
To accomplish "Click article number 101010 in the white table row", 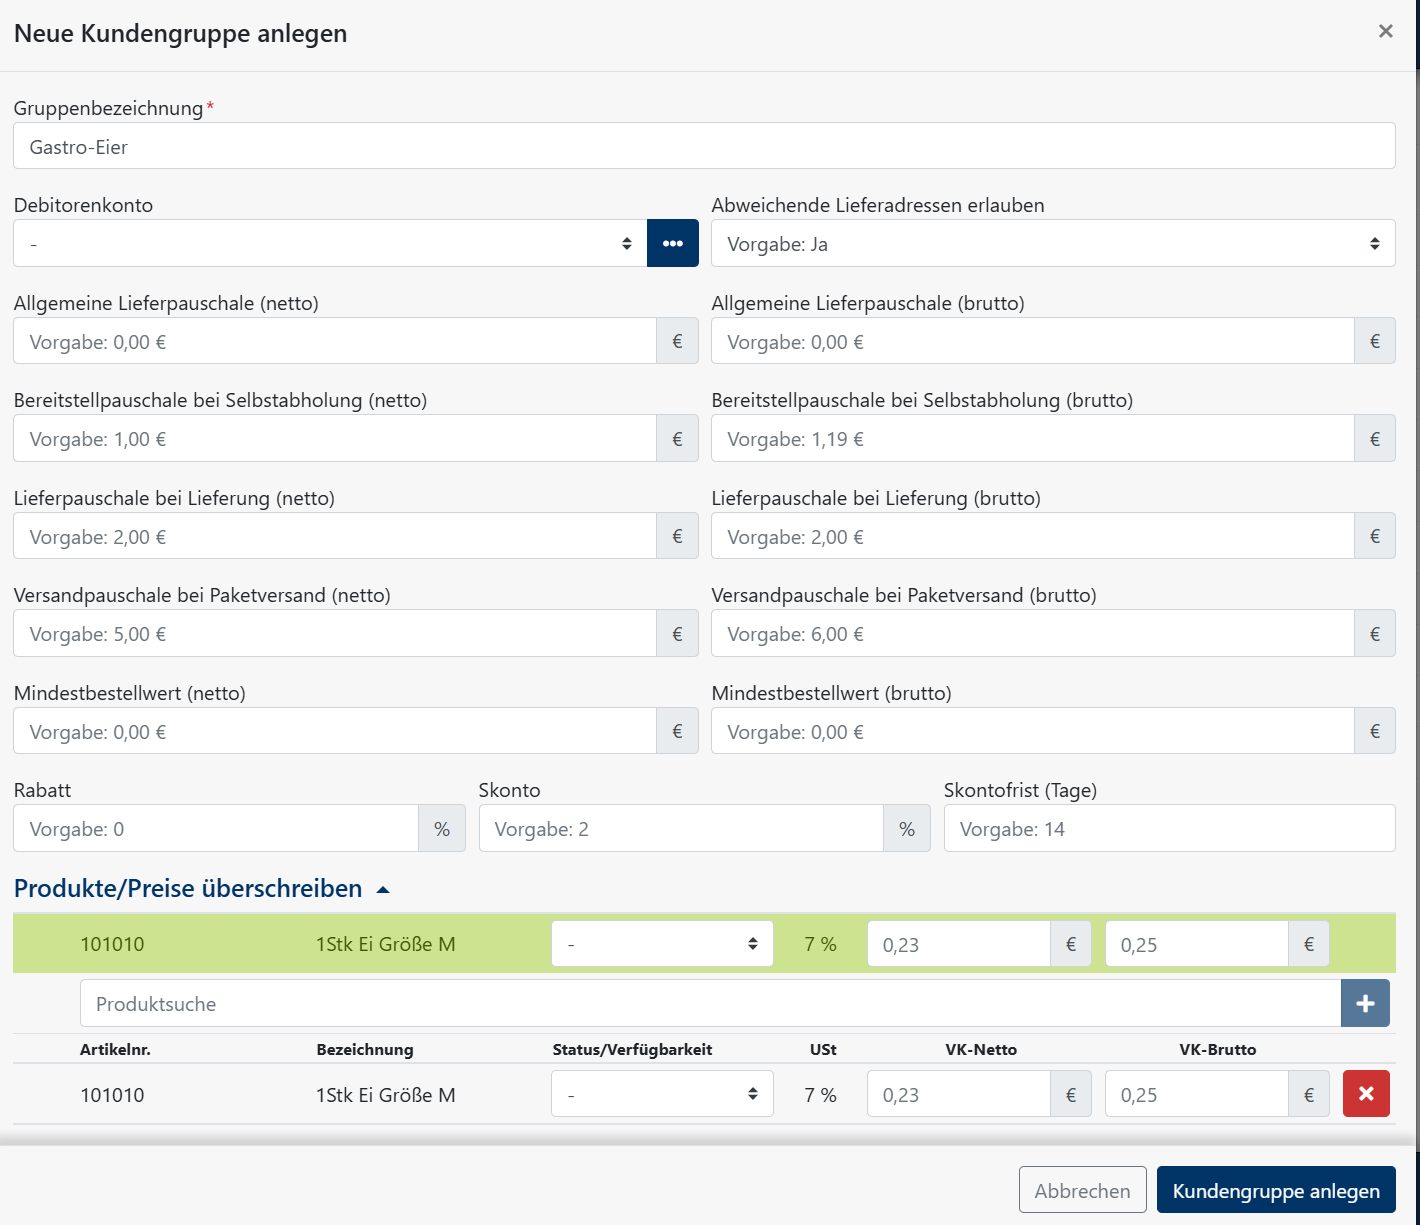I will click(x=112, y=1095).
